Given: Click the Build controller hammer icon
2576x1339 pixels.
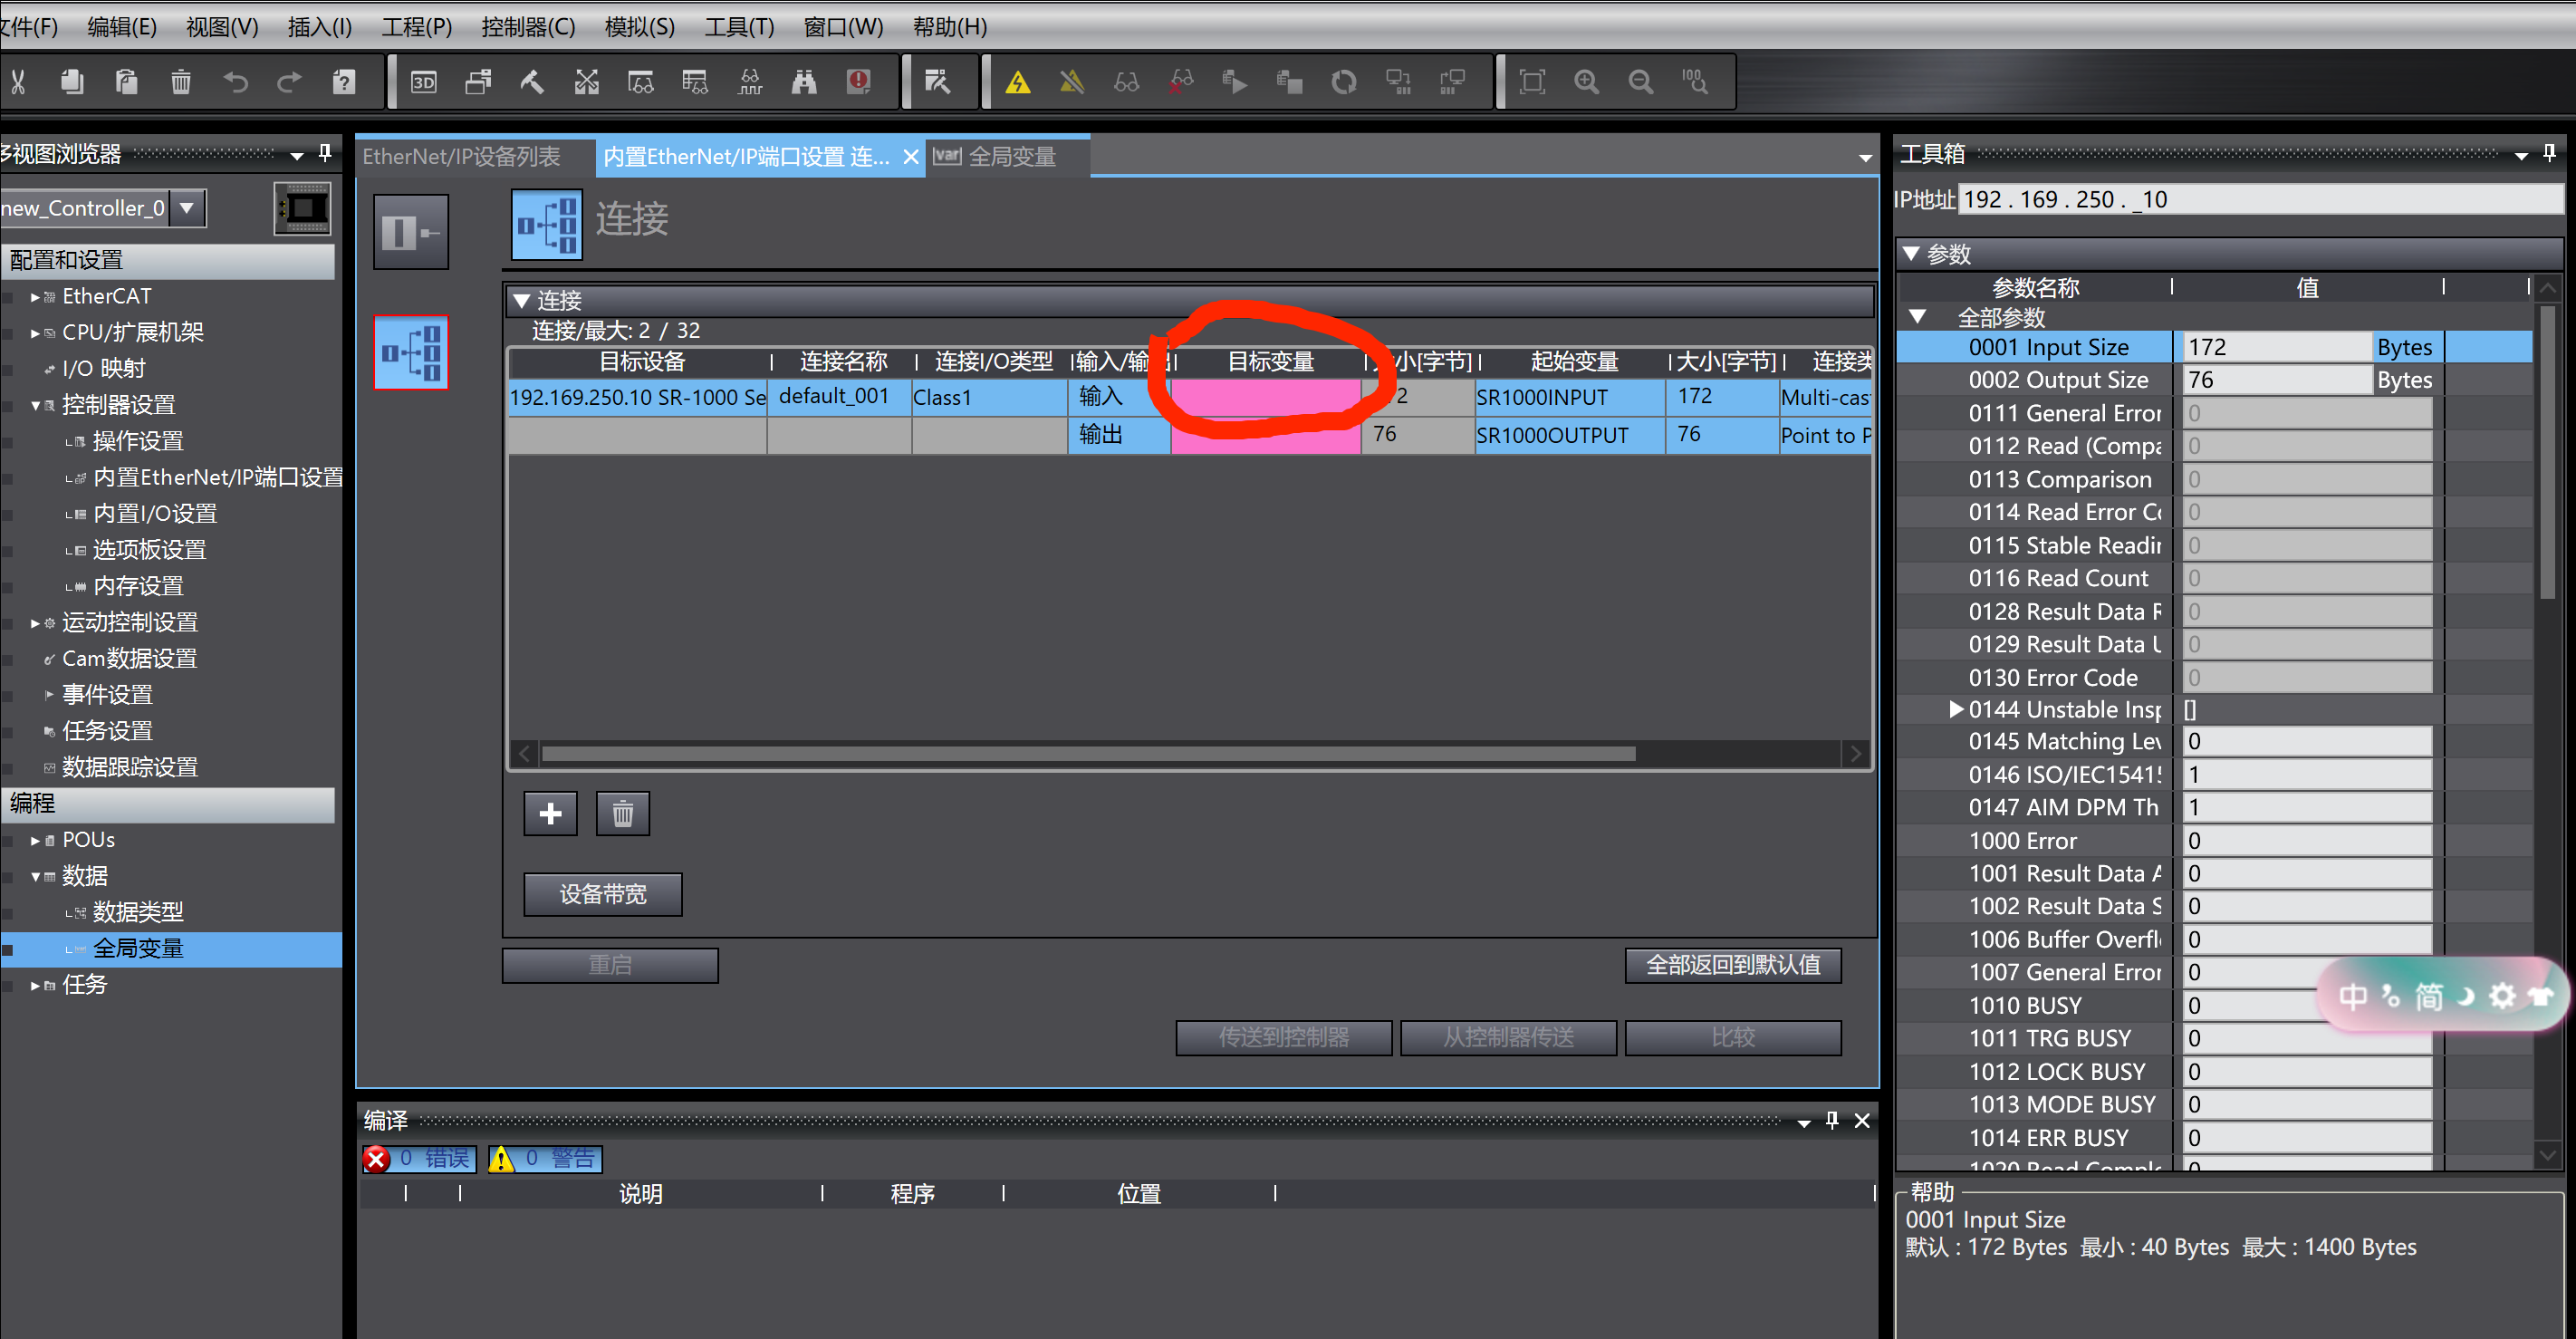Looking at the screenshot, I should click(532, 82).
